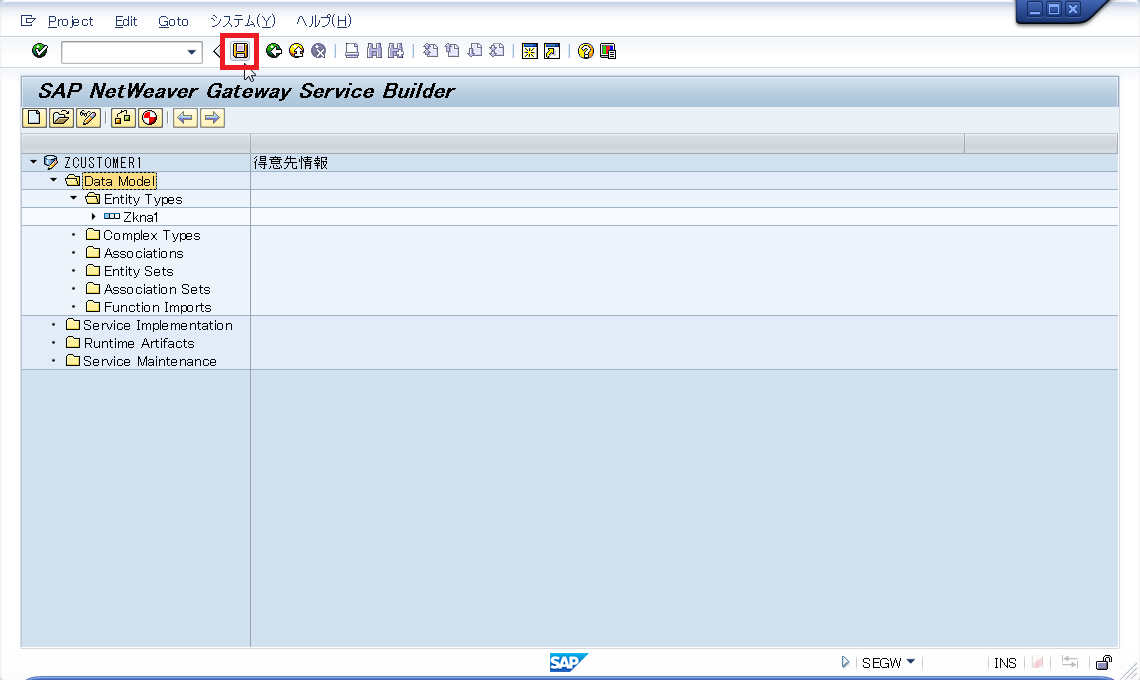Click the Find binoculars icon
The height and width of the screenshot is (680, 1140).
click(x=374, y=51)
